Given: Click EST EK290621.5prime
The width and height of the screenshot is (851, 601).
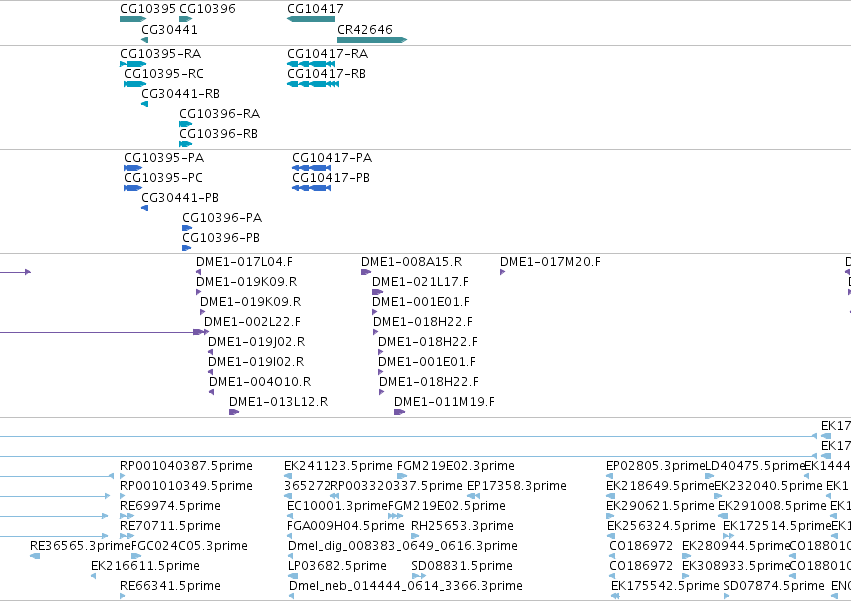Looking at the screenshot, I should click(610, 516).
